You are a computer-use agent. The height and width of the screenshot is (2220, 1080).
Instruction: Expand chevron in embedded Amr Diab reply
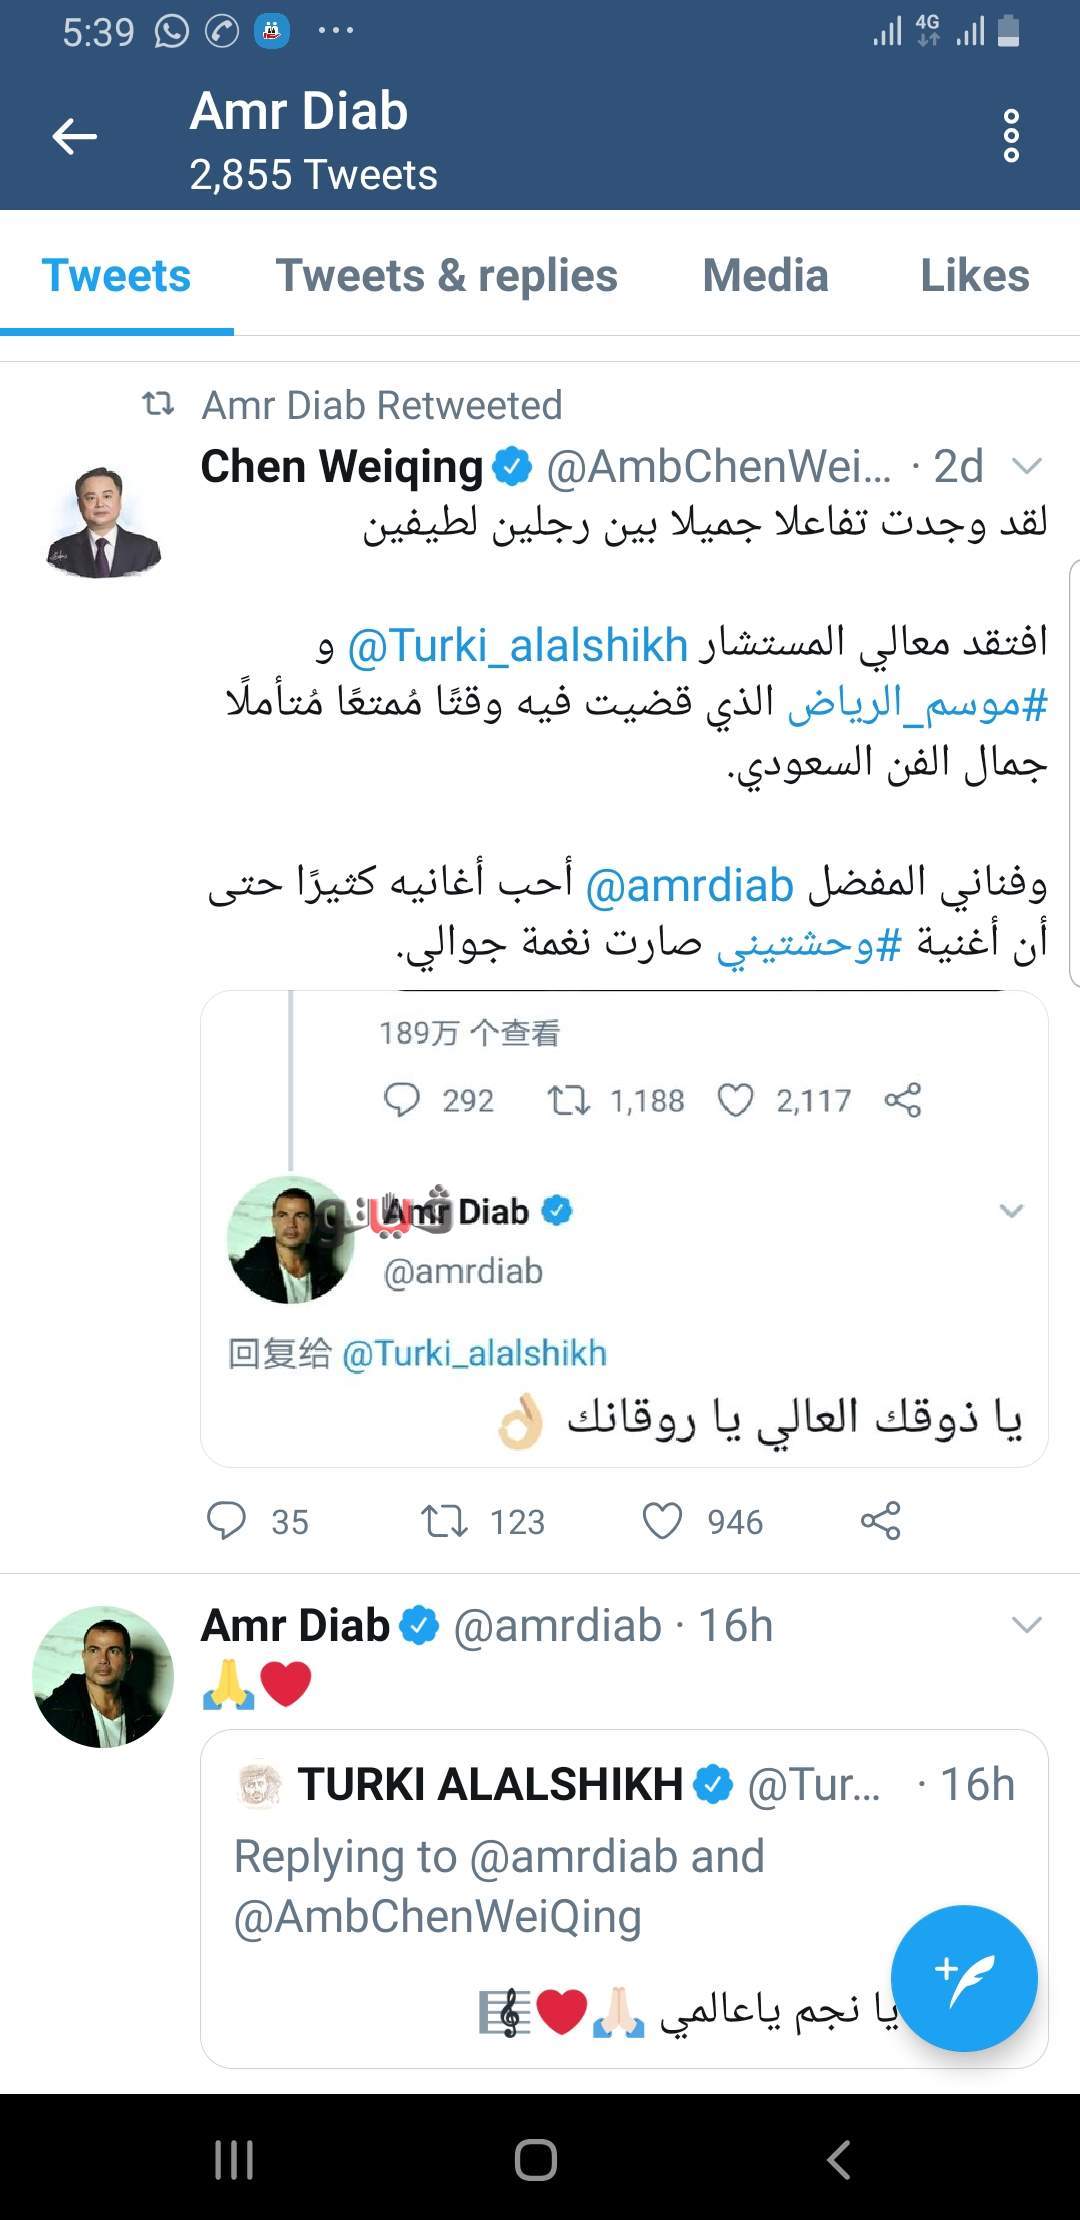[1011, 1211]
